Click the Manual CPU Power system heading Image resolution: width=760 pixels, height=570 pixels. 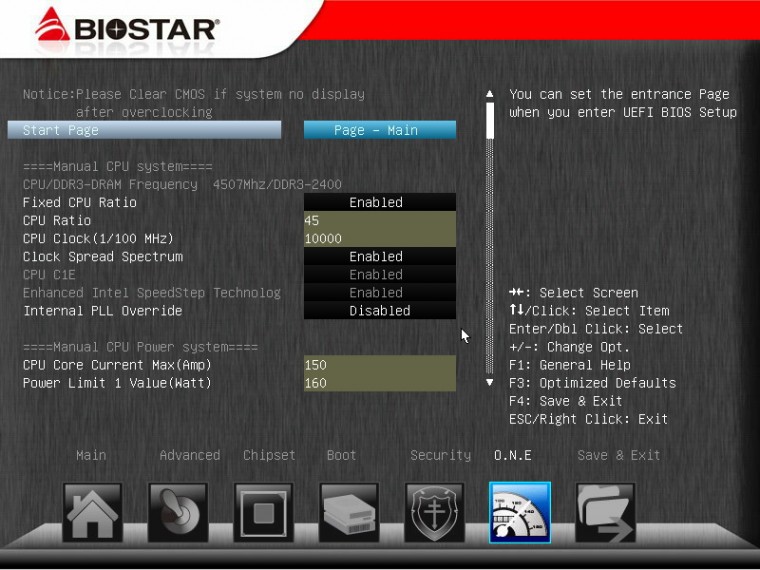(141, 347)
